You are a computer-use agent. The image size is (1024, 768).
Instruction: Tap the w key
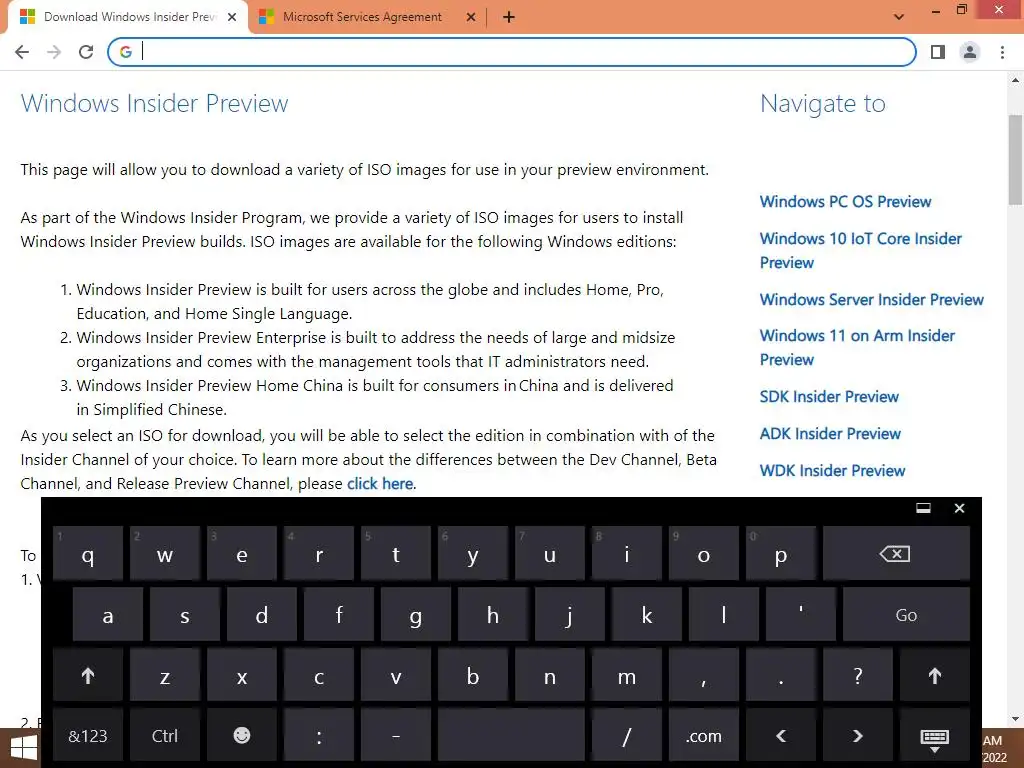pos(165,554)
